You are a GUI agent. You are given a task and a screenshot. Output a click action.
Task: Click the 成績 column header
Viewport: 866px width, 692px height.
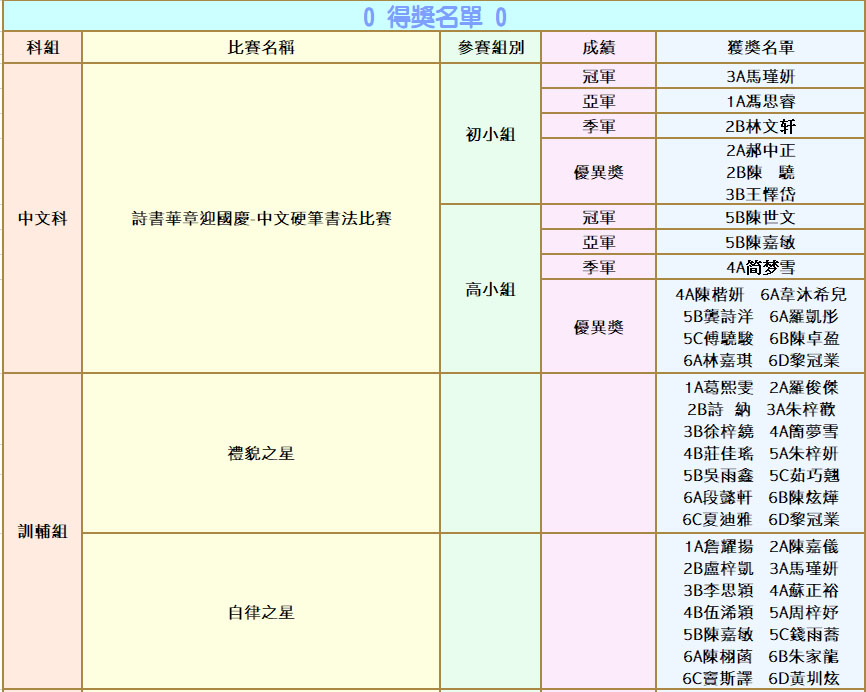[x=598, y=48]
